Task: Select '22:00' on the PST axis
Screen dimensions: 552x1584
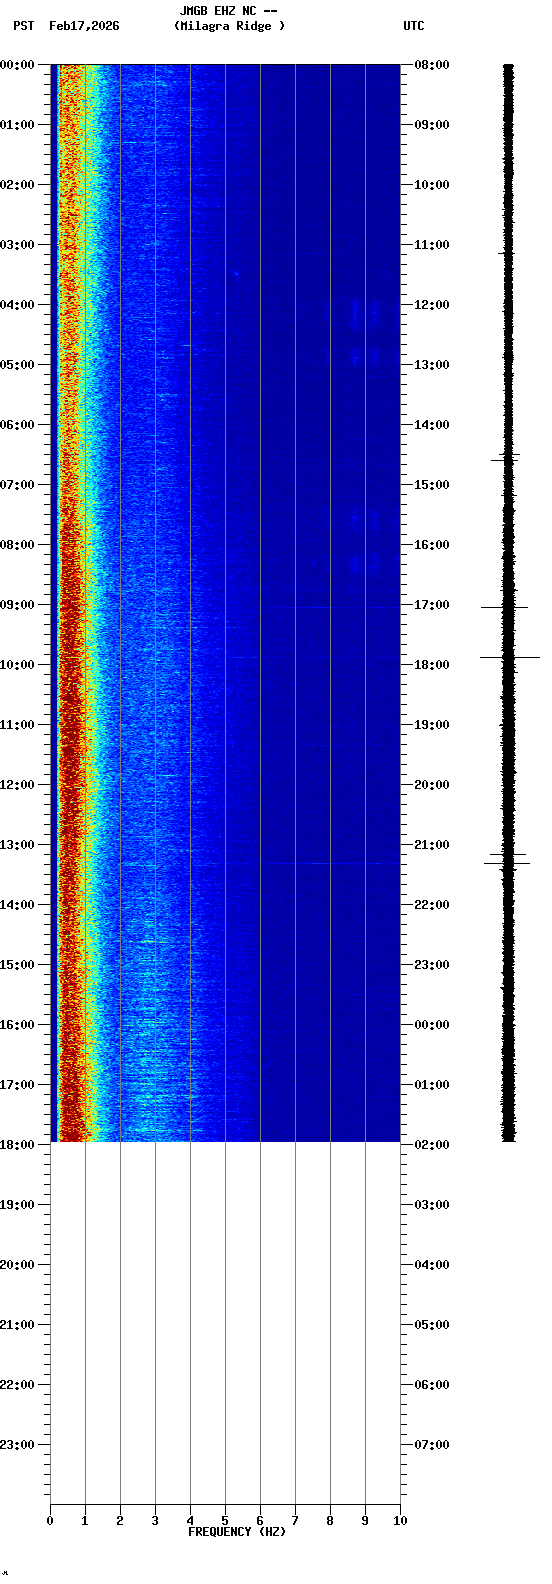Action: coord(16,1385)
